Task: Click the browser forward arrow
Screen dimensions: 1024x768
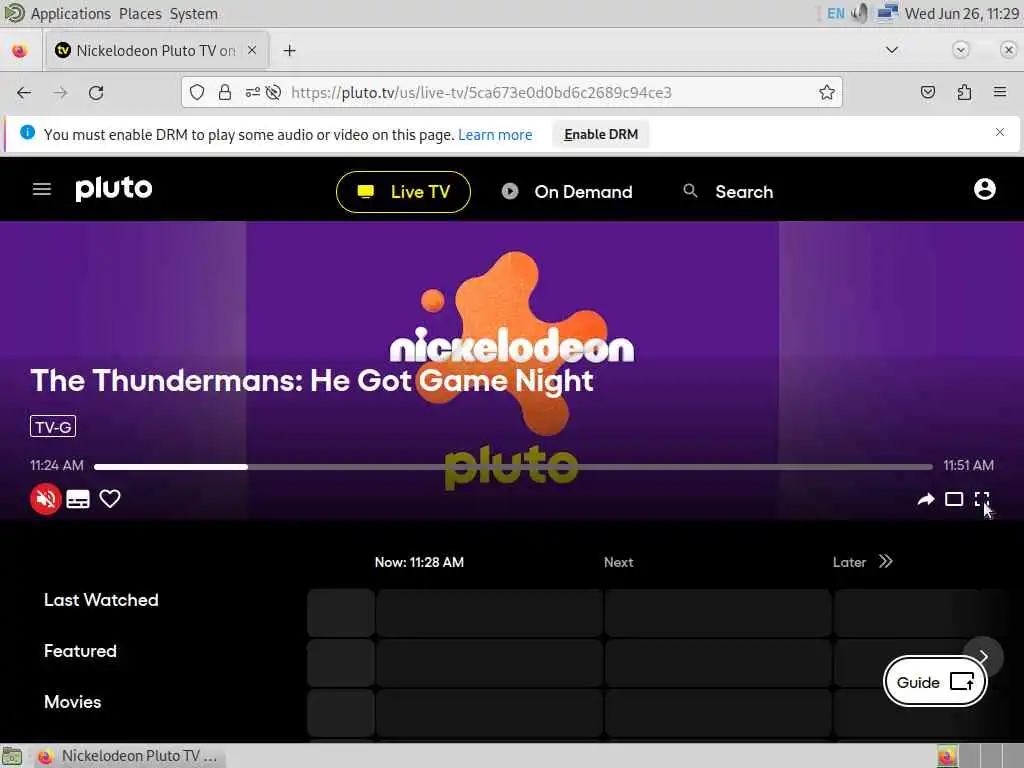Action: pyautogui.click(x=60, y=93)
